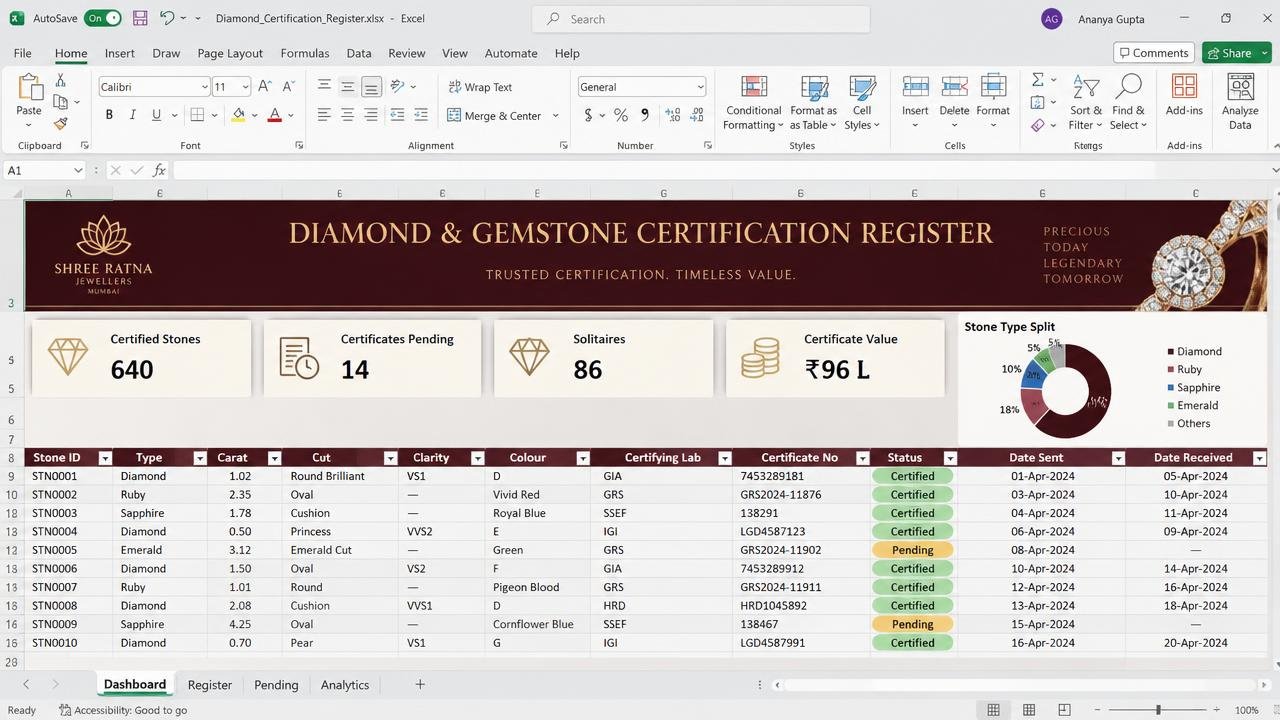The height and width of the screenshot is (720, 1280).
Task: Toggle AutoSave switch off
Action: [x=103, y=18]
